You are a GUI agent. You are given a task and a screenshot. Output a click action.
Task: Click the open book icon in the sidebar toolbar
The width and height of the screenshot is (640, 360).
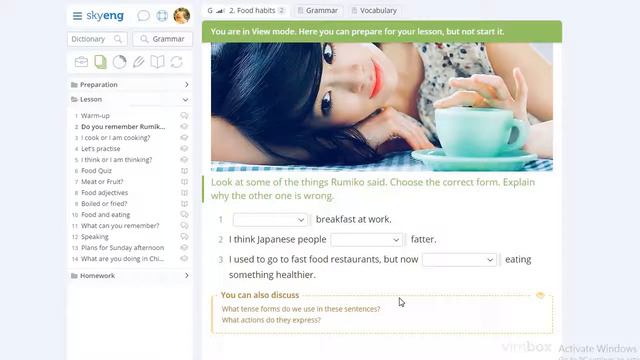(x=158, y=62)
